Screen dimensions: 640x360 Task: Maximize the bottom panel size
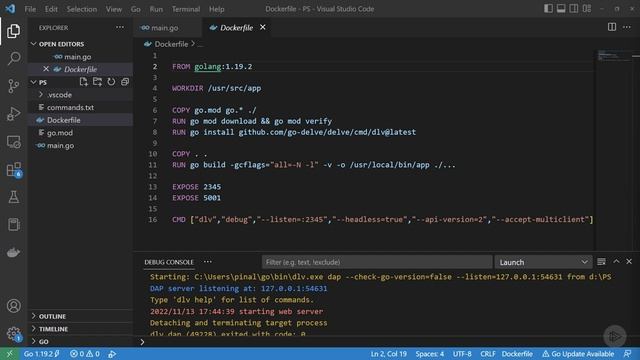[616, 262]
